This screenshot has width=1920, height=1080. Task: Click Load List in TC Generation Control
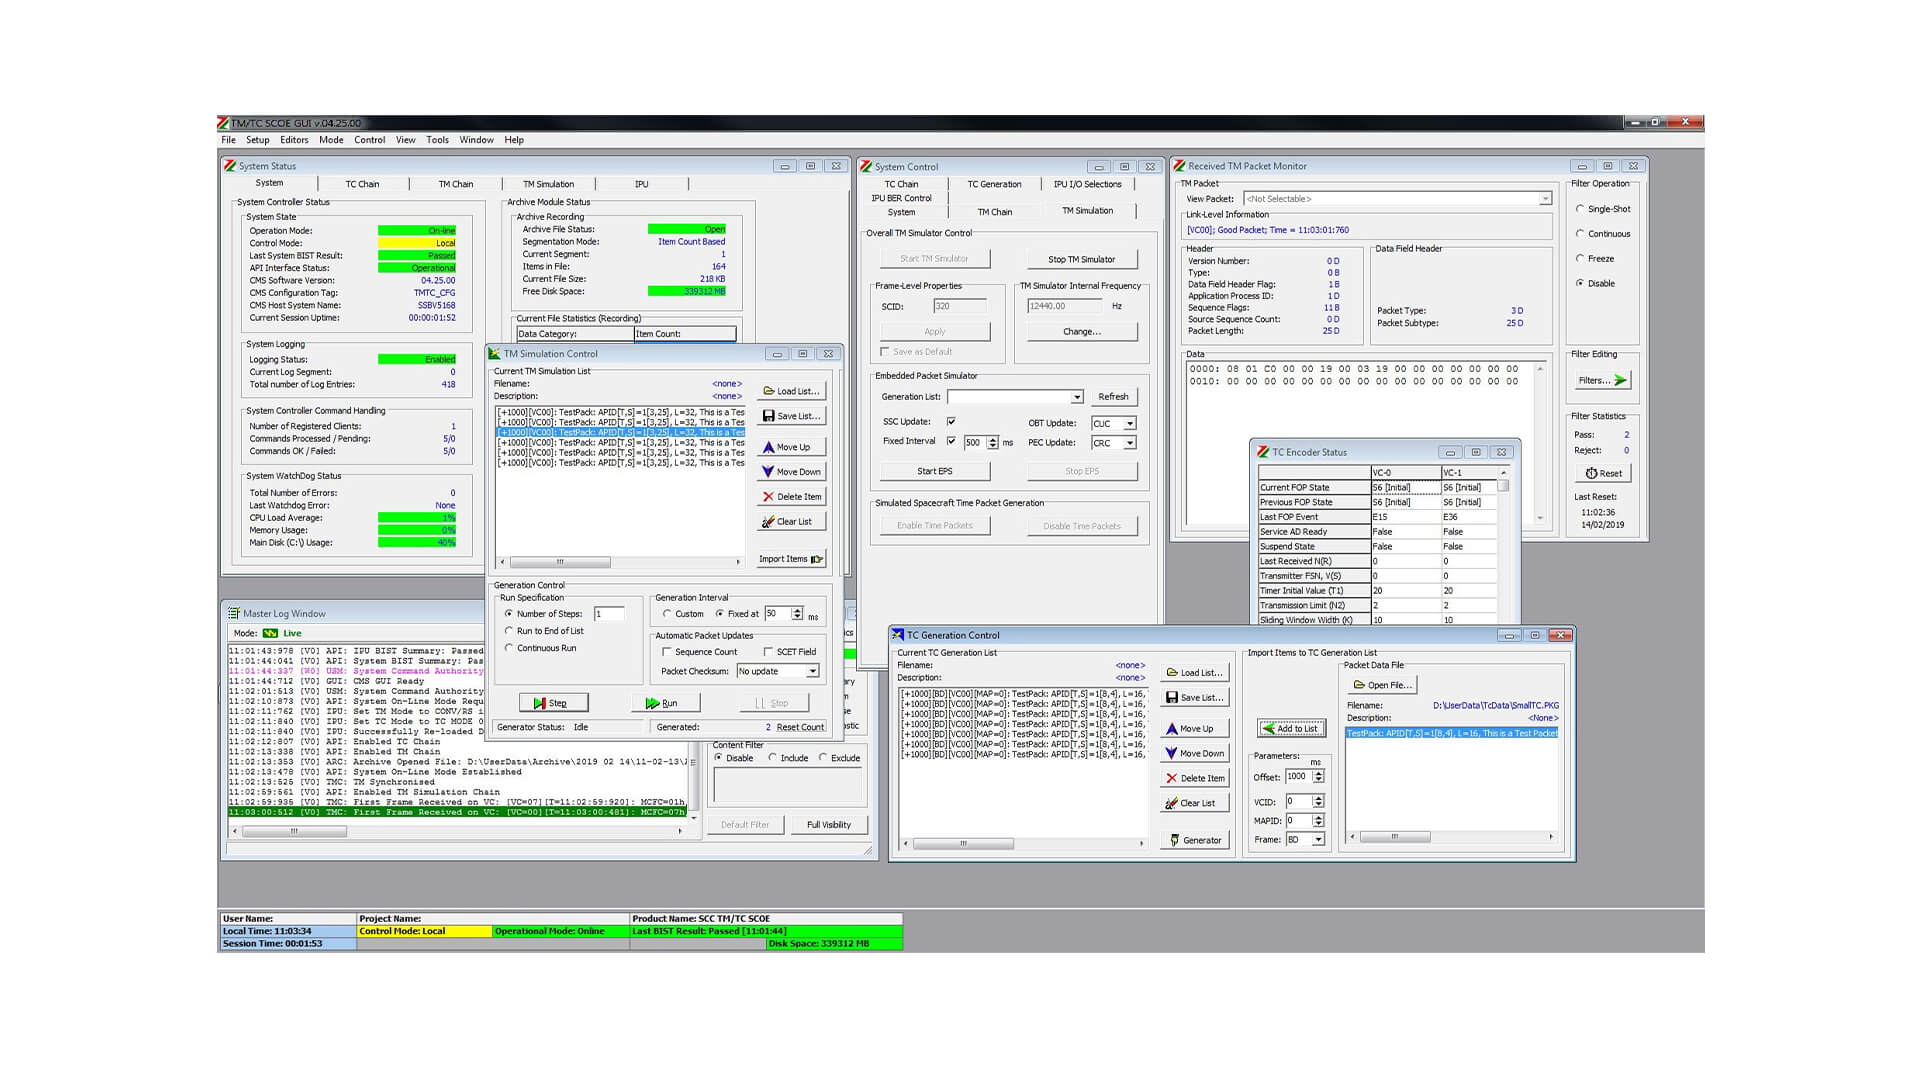1194,673
